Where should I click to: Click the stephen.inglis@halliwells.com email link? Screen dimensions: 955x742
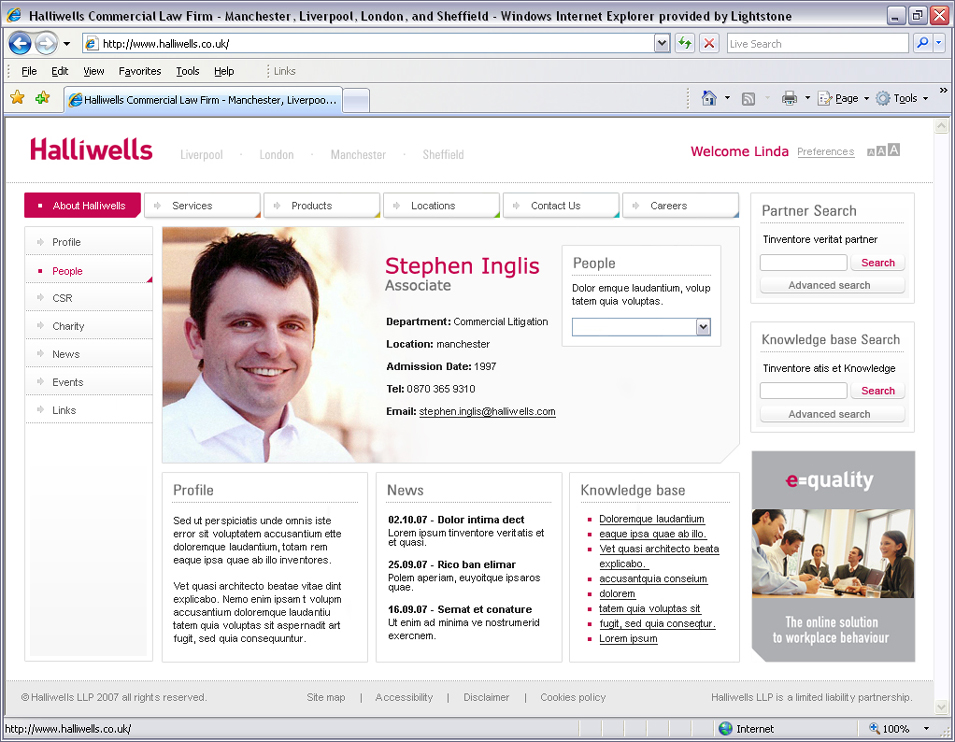[487, 411]
